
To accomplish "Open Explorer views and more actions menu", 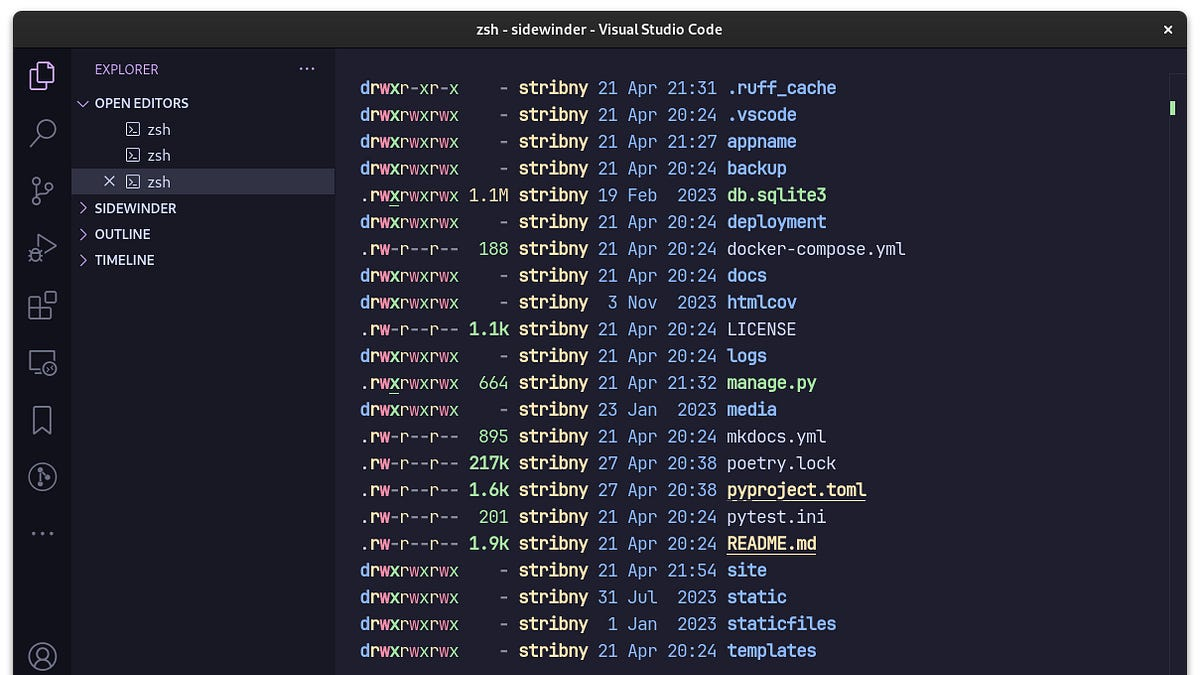I will pos(307,69).
